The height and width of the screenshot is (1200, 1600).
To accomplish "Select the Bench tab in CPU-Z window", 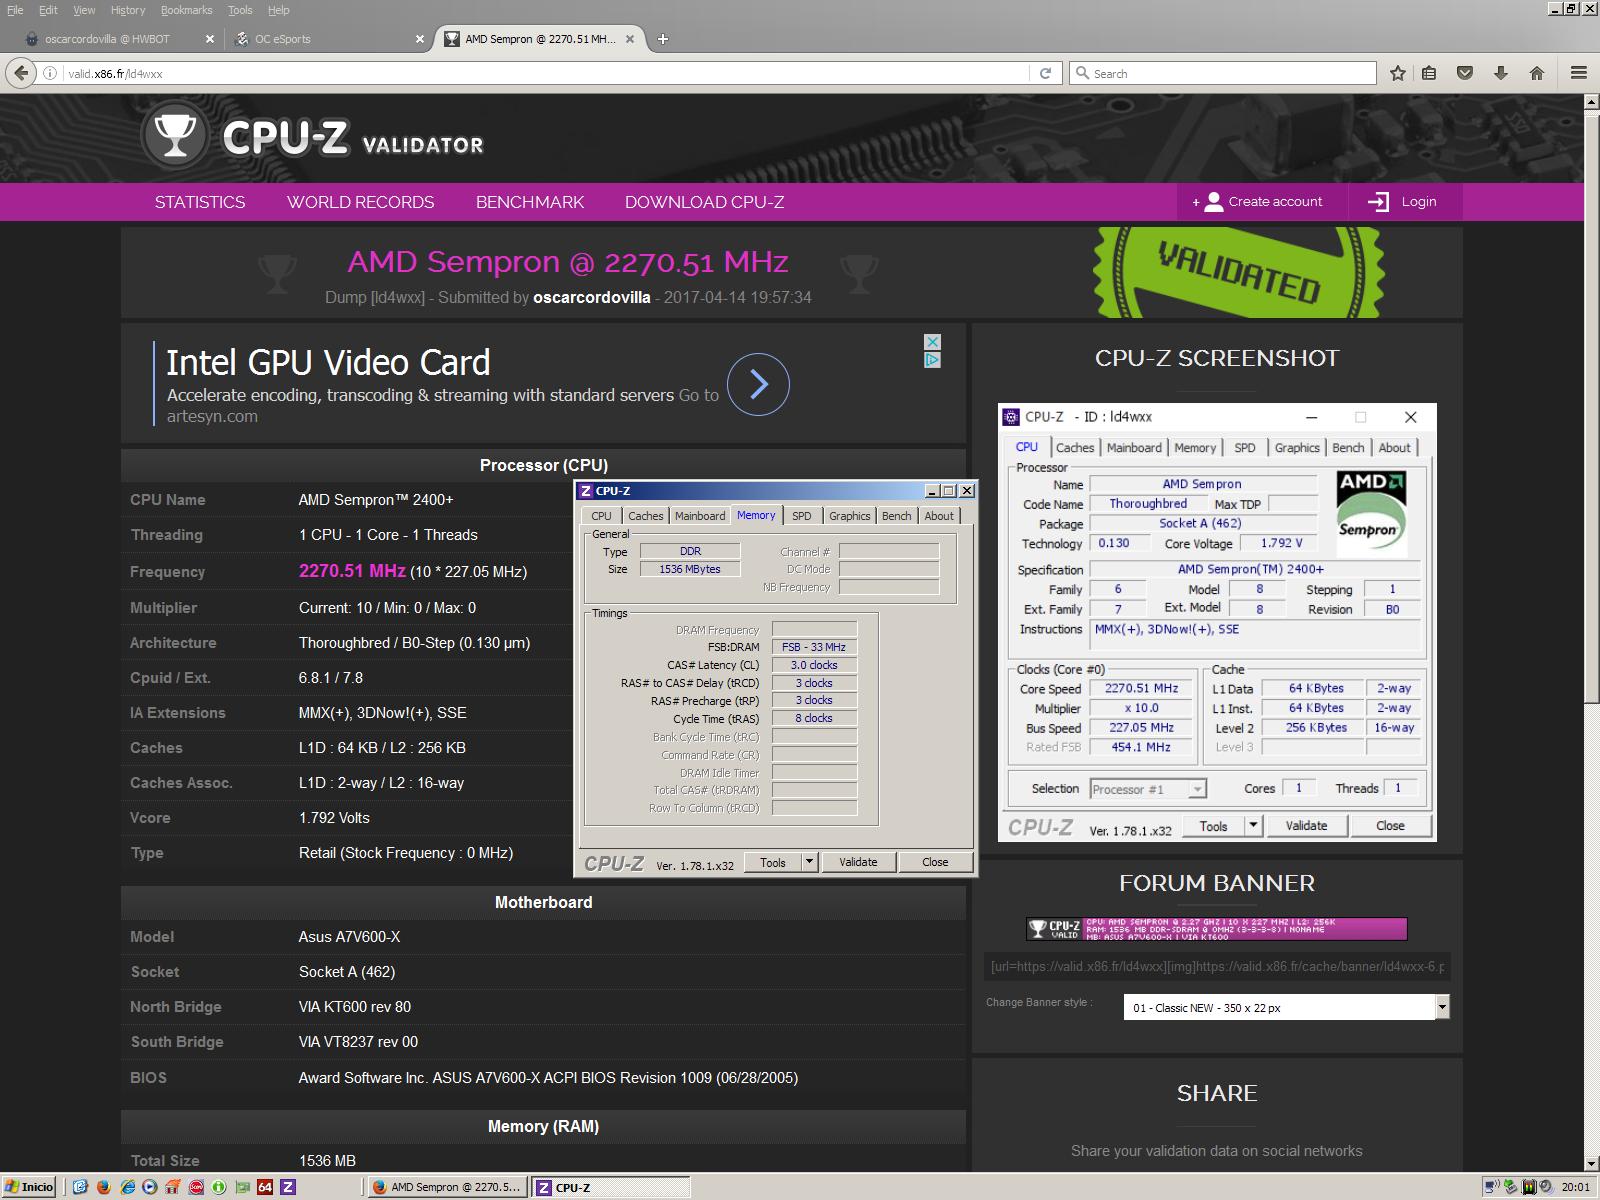I will pos(897,516).
